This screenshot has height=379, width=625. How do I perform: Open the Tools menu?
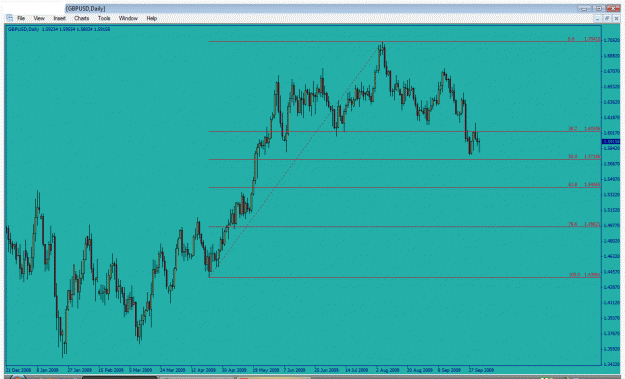pyautogui.click(x=104, y=18)
